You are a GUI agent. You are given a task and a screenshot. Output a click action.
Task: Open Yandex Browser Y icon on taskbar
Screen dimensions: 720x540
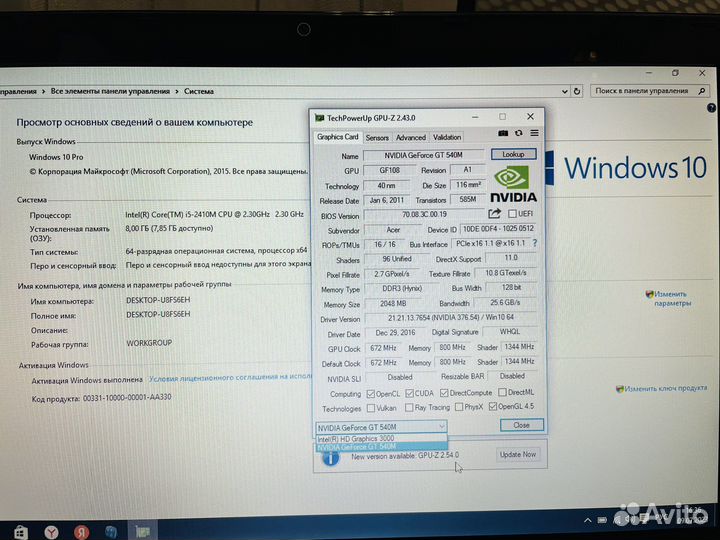[51, 532]
